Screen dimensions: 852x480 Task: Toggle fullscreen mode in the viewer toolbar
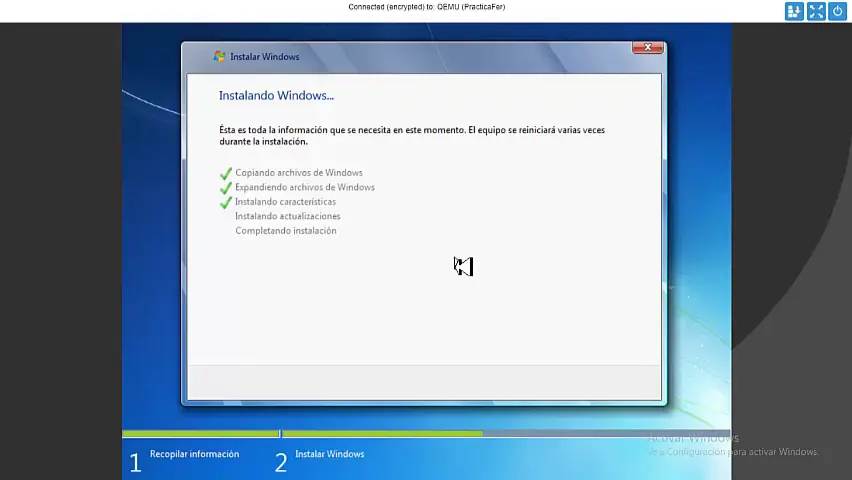click(816, 11)
